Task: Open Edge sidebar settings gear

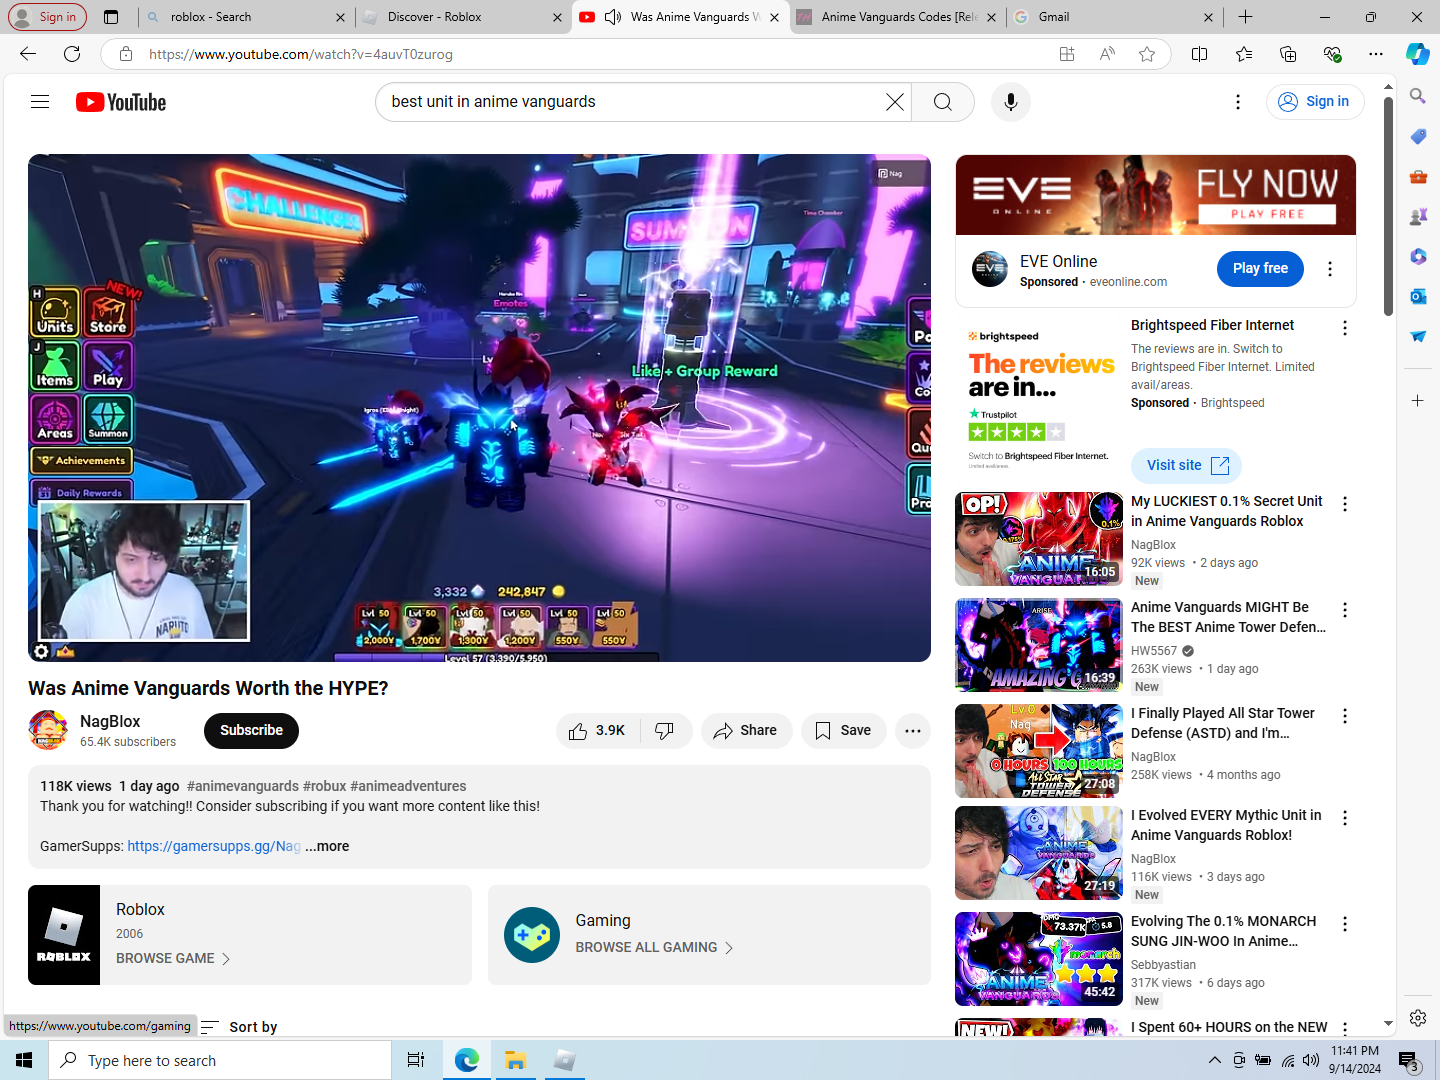Action: pyautogui.click(x=1418, y=1018)
